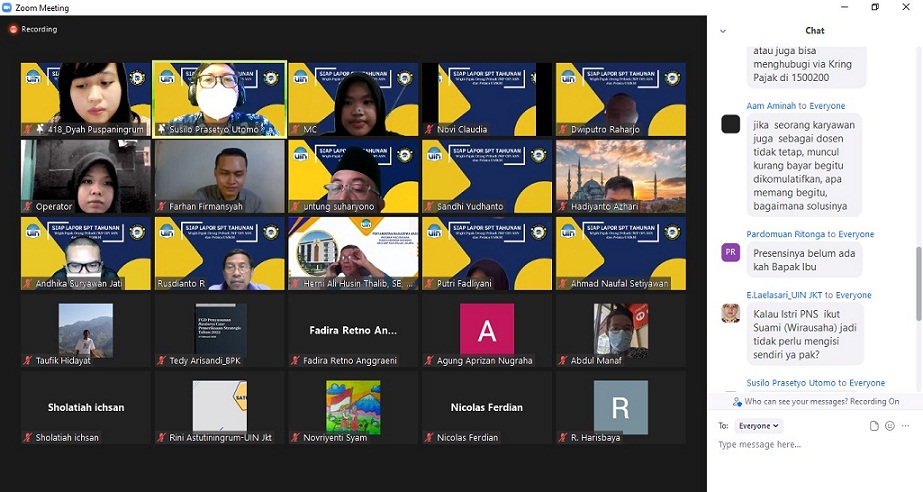This screenshot has height=492, width=923.
Task: Click the chat panel vertical scrollbar
Action: pos(918,270)
